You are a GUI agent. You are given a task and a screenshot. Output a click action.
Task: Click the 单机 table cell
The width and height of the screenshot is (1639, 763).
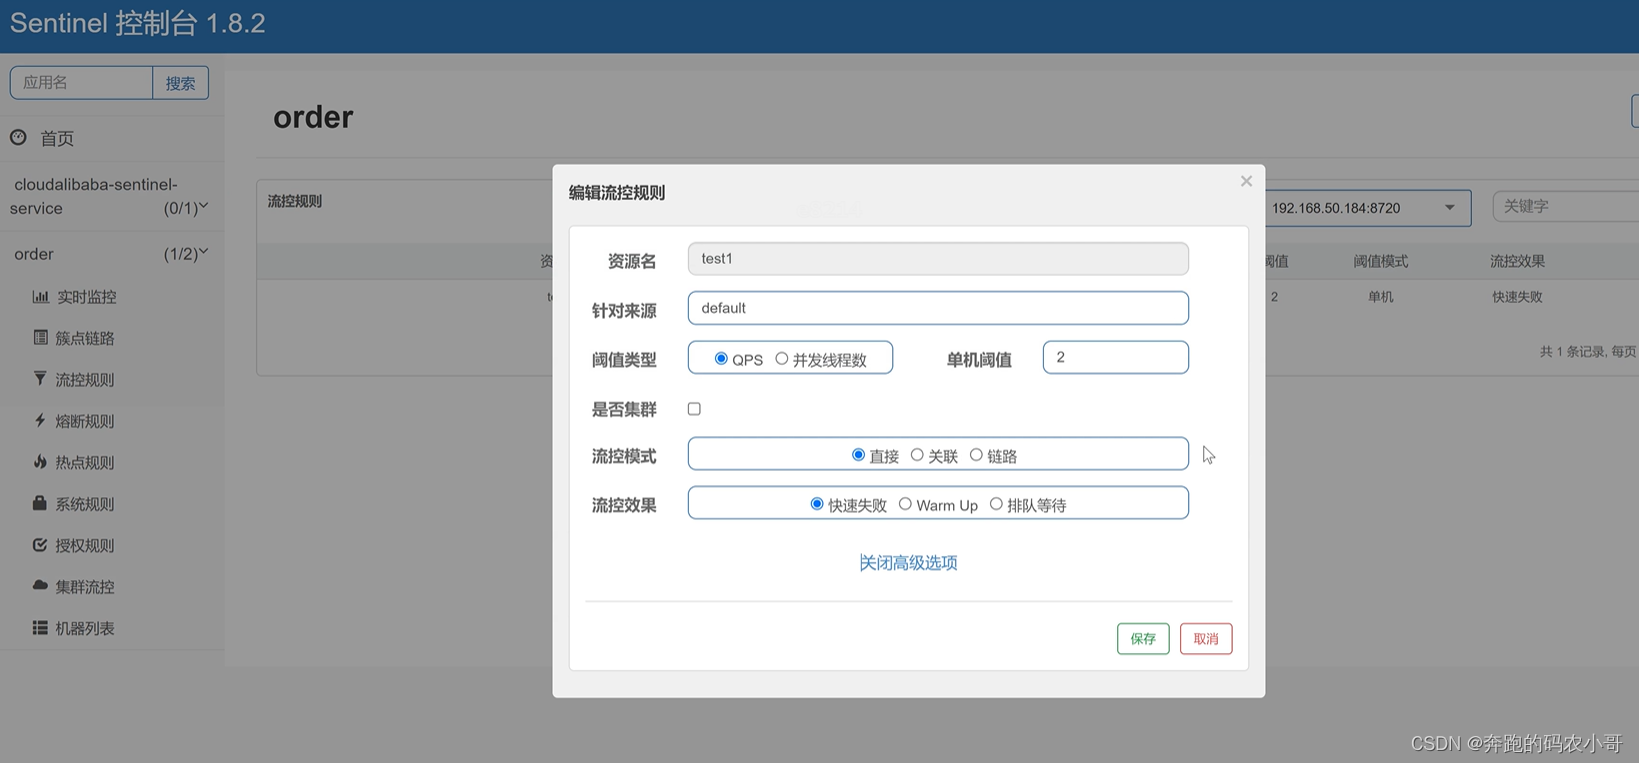(1380, 297)
